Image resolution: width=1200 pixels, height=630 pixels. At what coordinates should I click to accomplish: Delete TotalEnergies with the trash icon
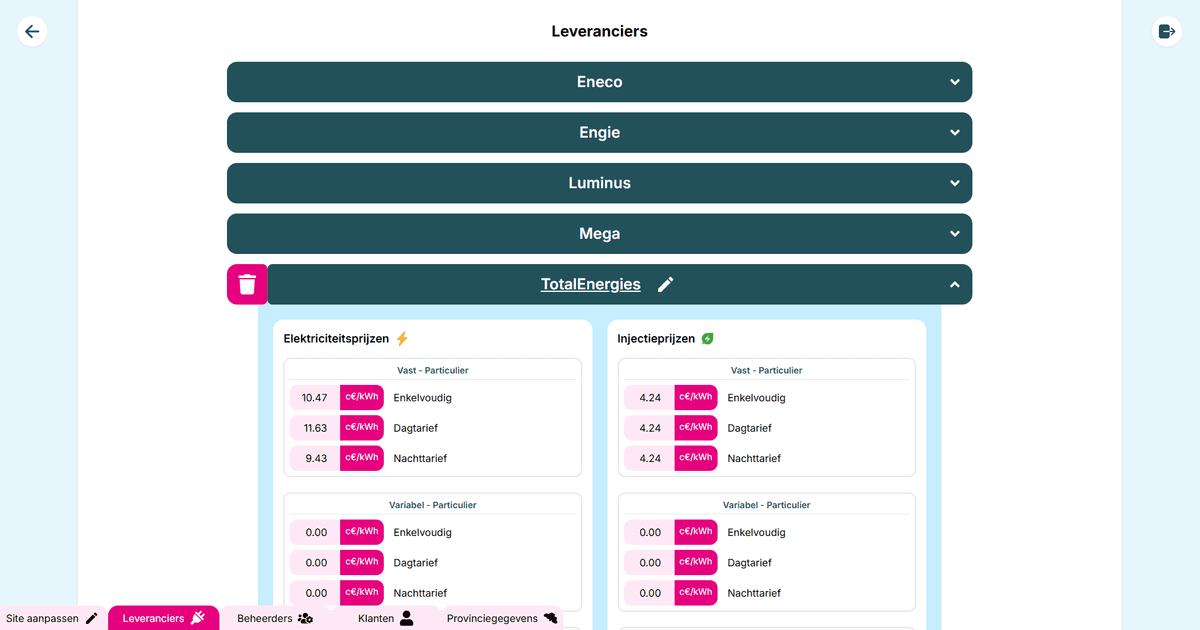[x=247, y=285]
